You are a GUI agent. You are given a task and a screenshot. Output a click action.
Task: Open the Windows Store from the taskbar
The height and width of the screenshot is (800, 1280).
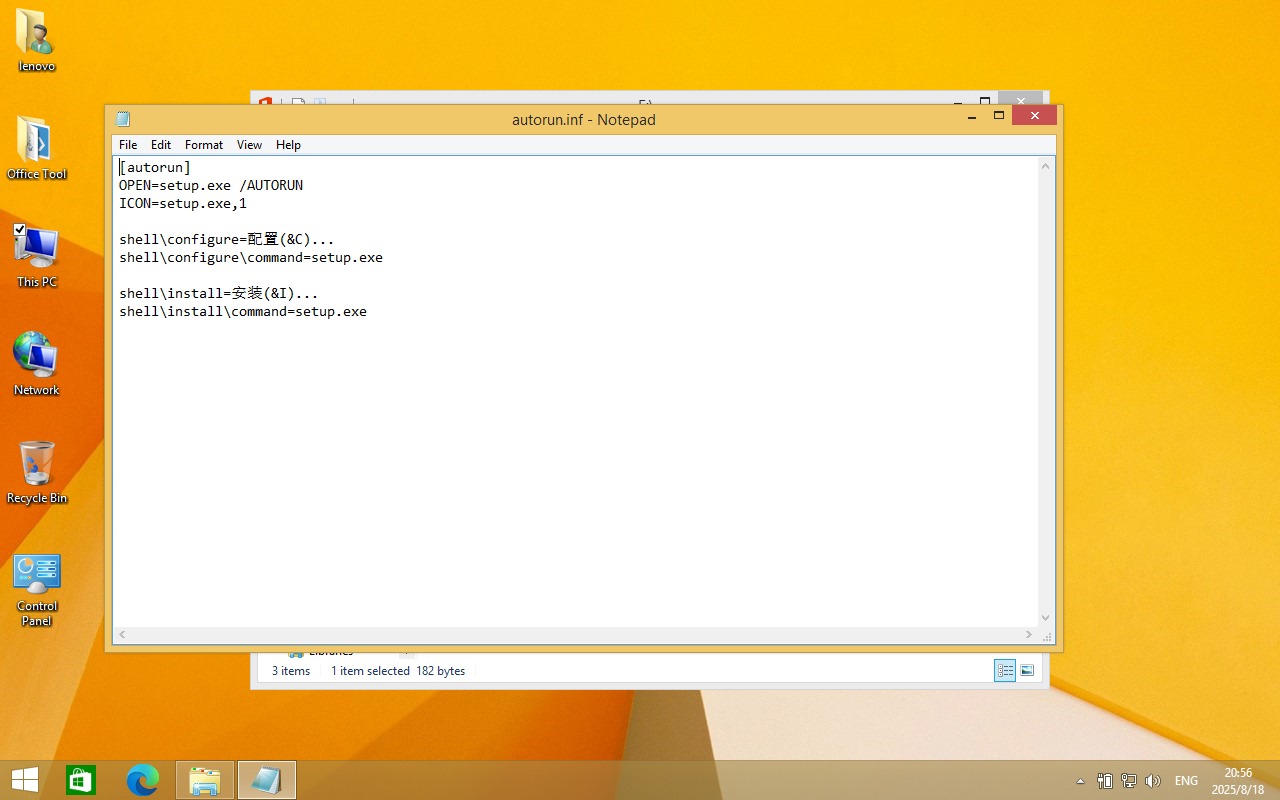point(81,780)
